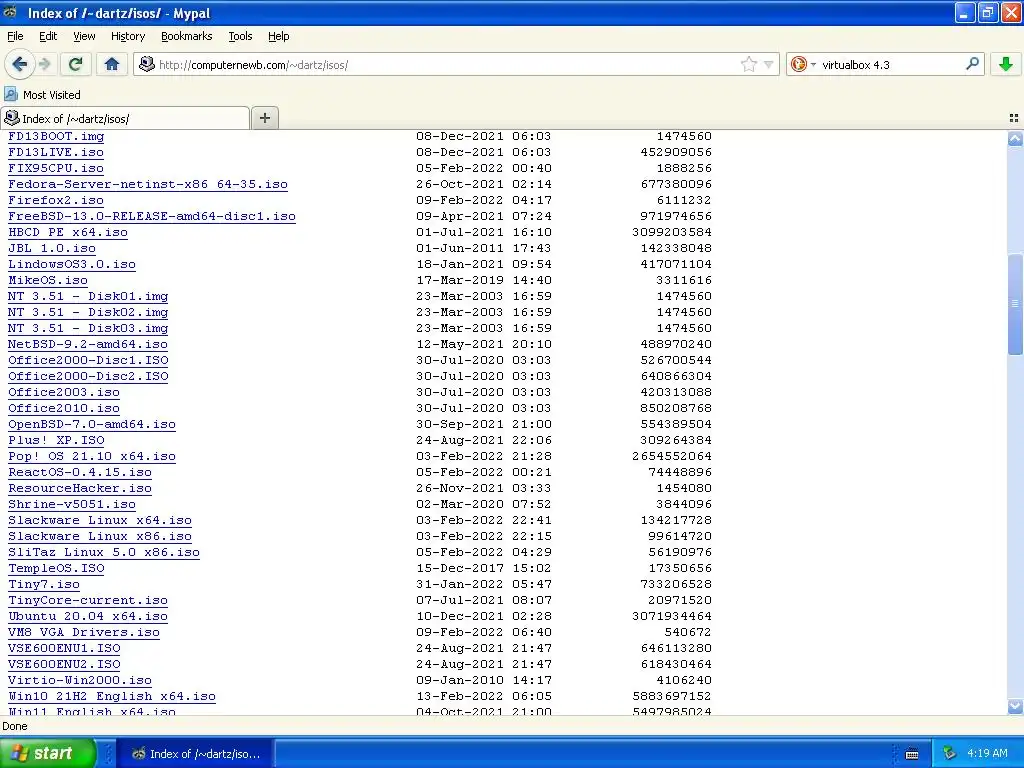Open Downloads with the green arrow icon

point(1006,64)
